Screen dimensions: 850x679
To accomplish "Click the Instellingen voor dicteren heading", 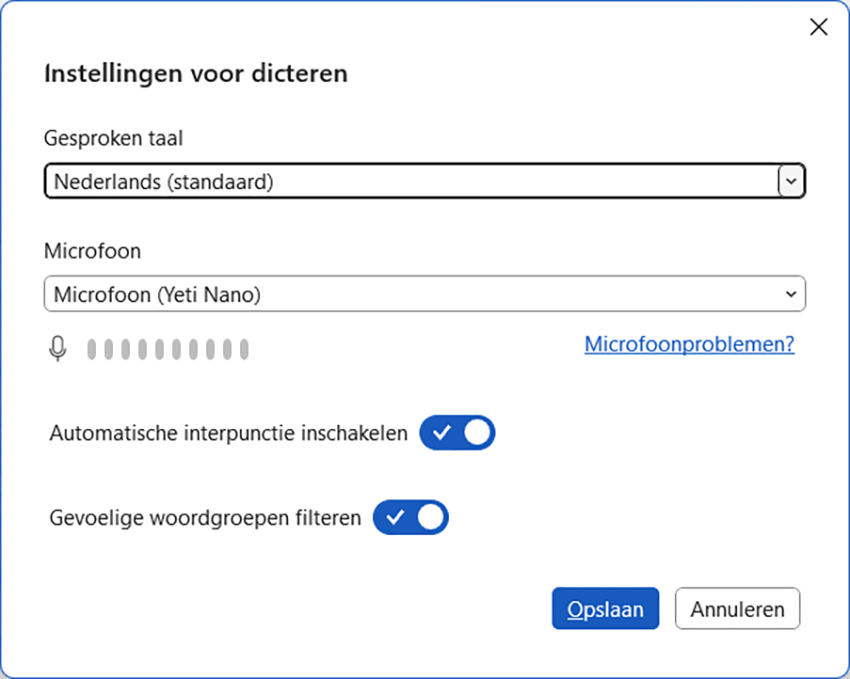I will (x=195, y=74).
